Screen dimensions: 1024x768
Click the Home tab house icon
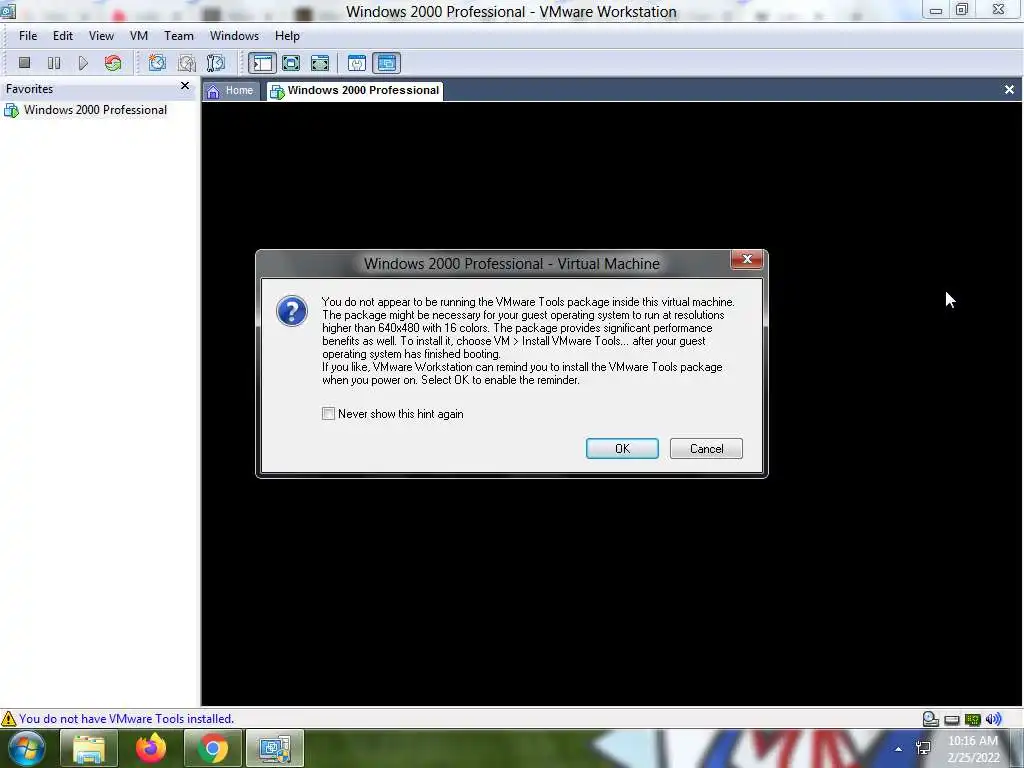point(213,91)
